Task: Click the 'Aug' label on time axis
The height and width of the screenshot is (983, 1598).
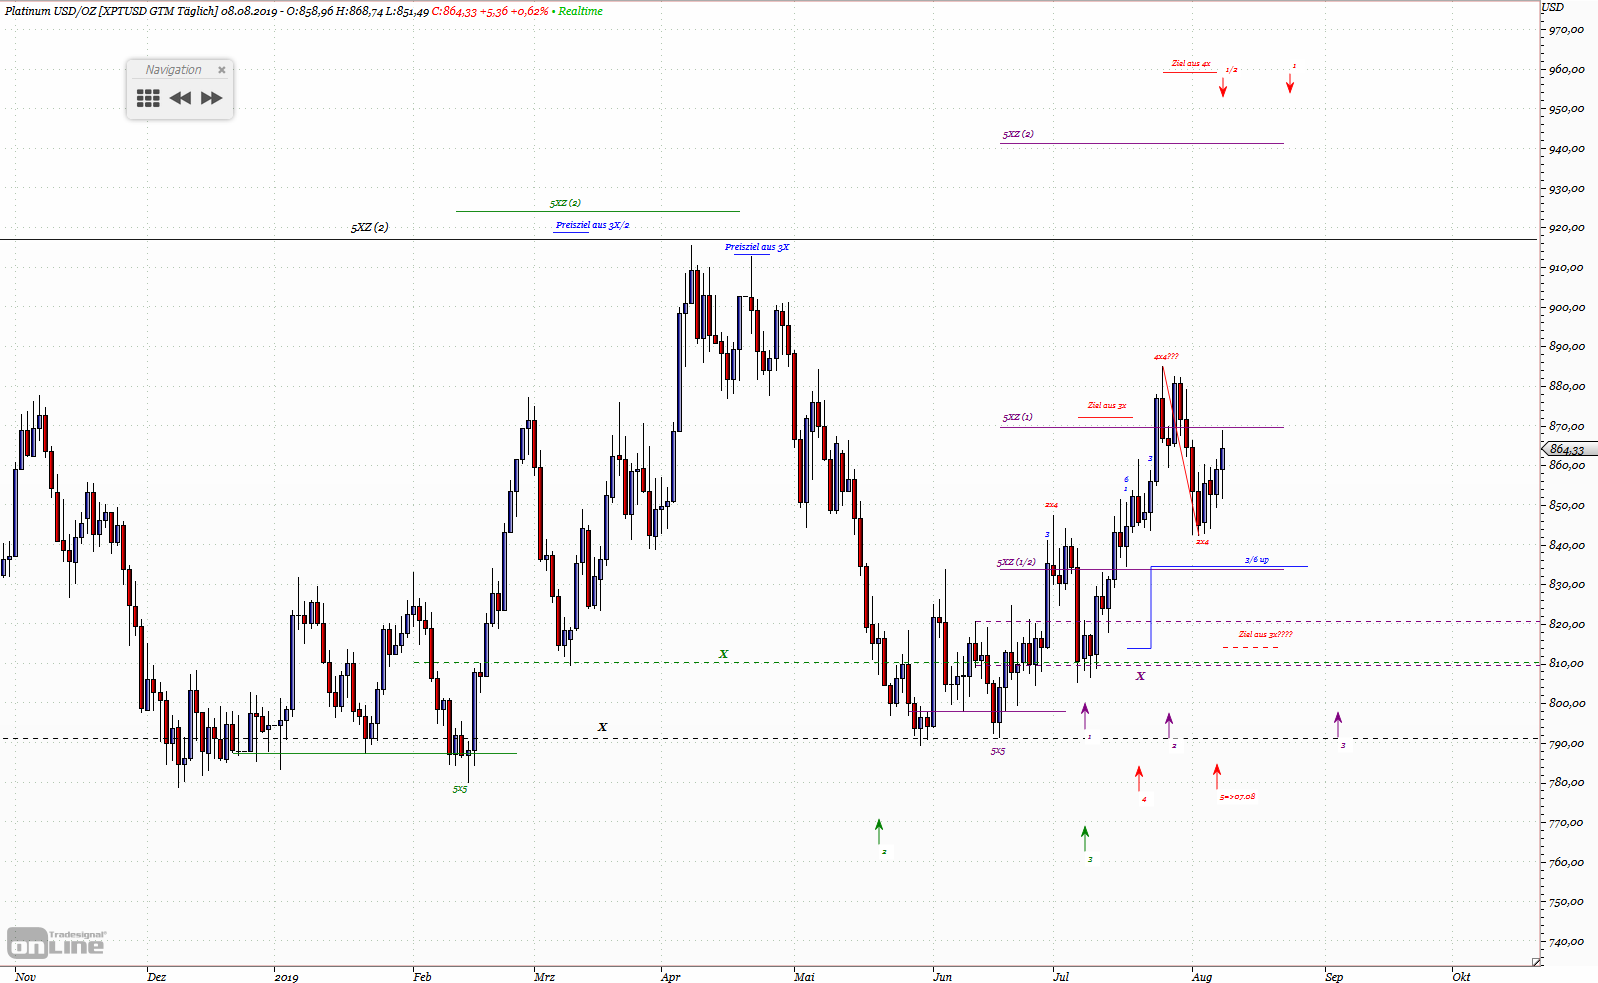Action: [1202, 977]
